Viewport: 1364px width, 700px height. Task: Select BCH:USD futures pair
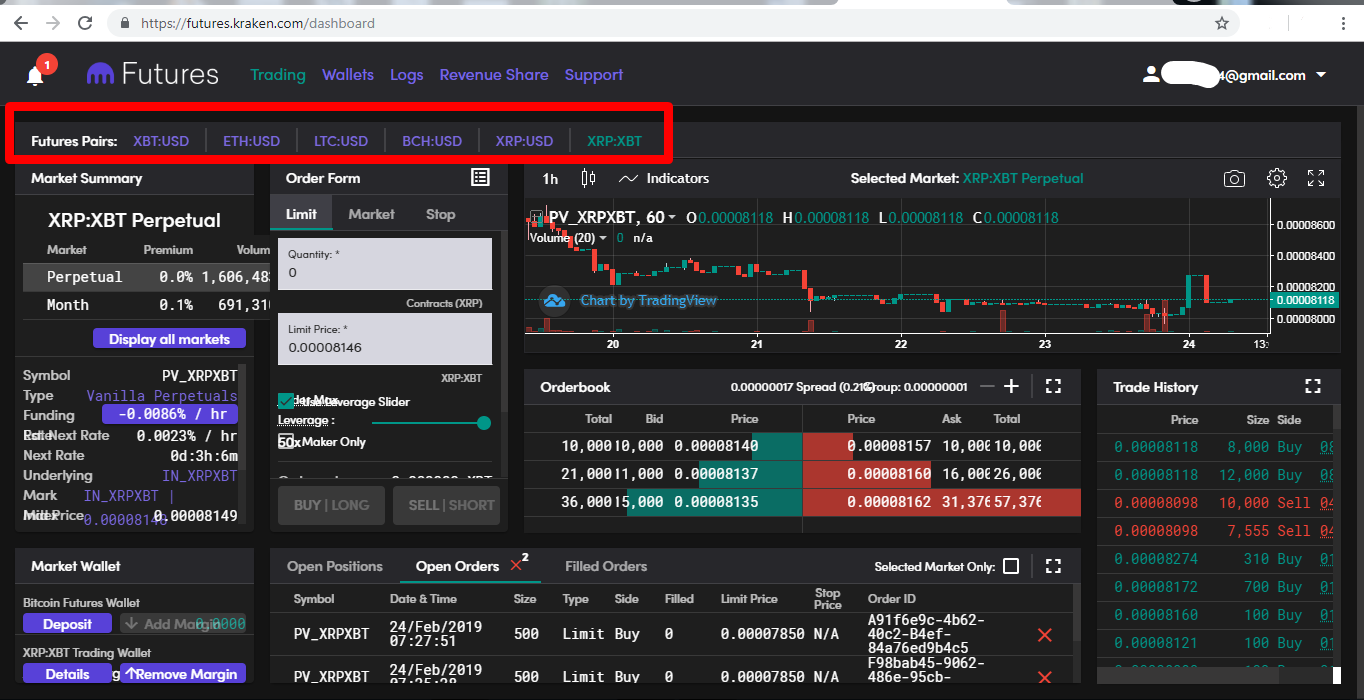coord(432,141)
